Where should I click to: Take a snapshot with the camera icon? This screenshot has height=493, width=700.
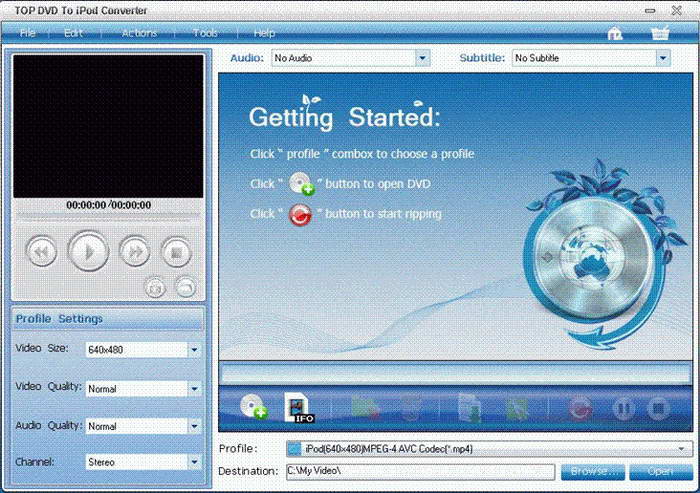click(155, 288)
